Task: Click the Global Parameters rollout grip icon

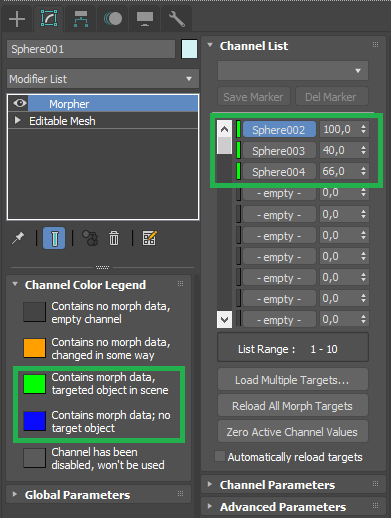Action: [x=180, y=494]
